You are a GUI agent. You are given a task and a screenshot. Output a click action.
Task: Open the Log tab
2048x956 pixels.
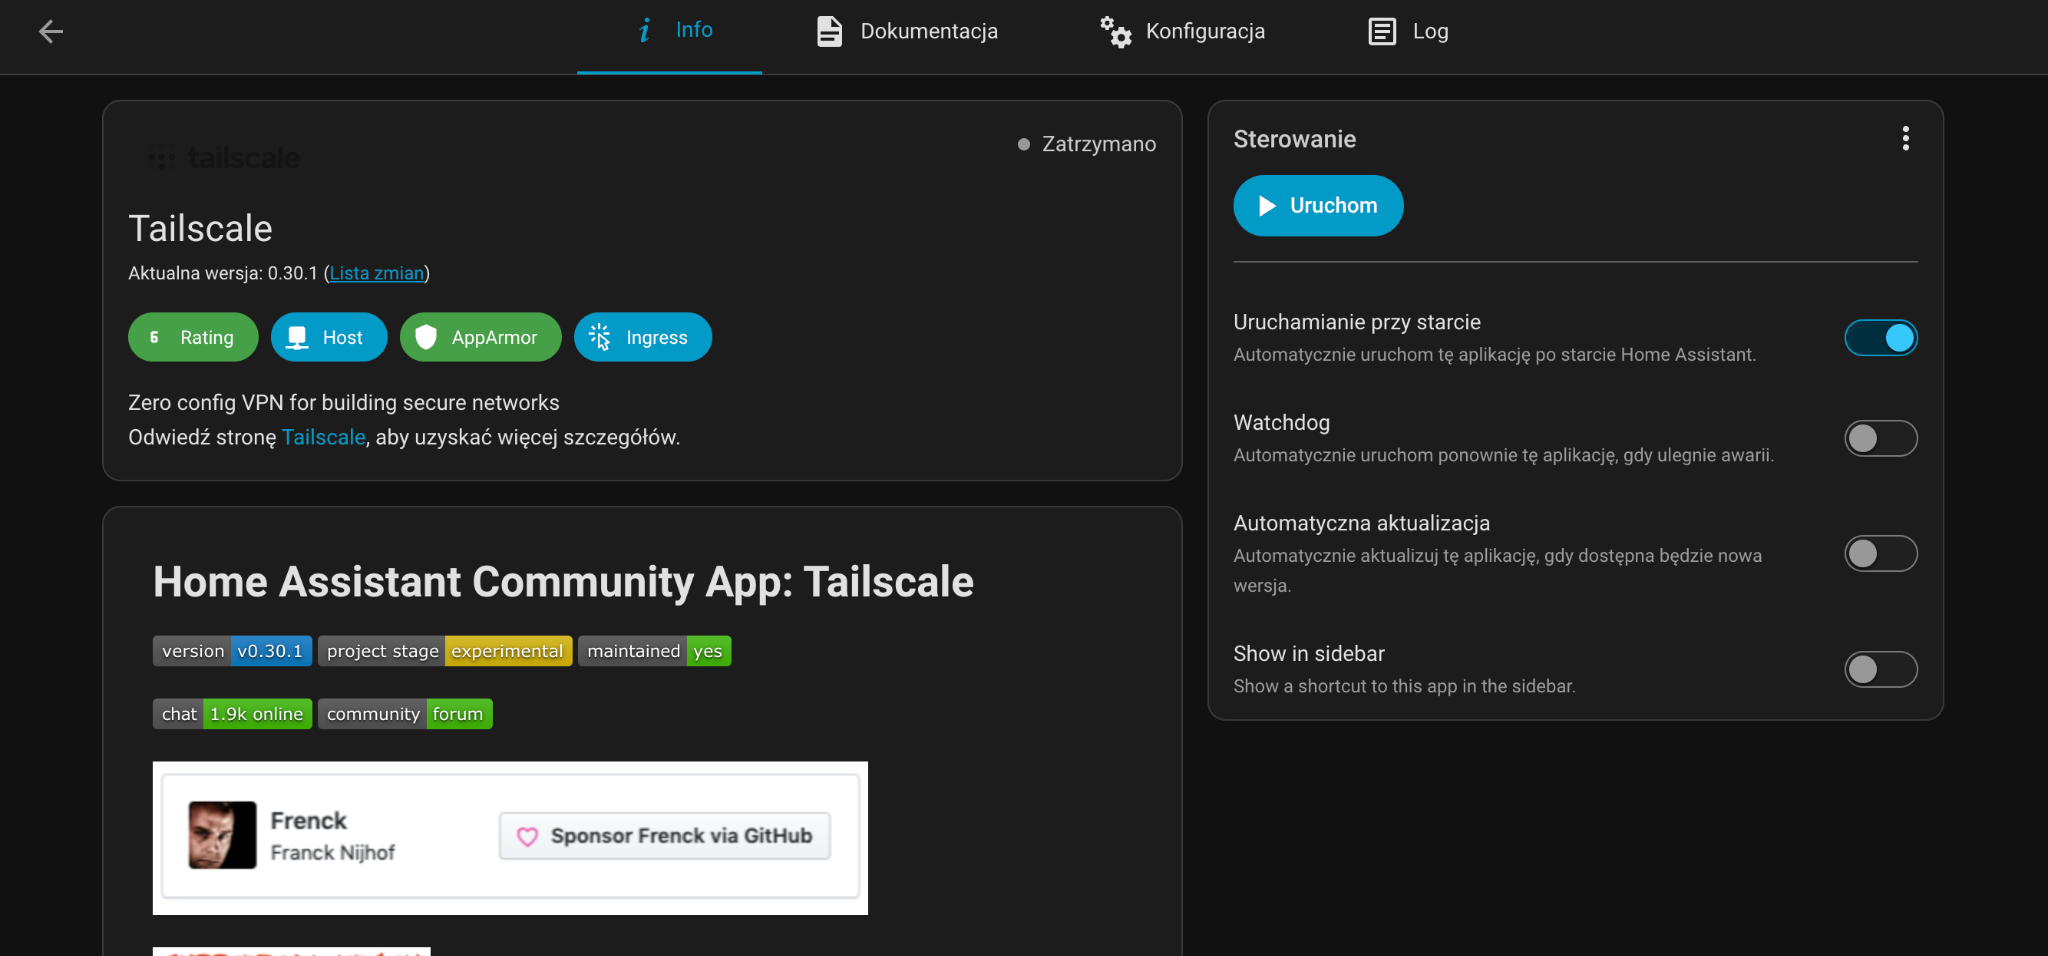pos(1408,32)
